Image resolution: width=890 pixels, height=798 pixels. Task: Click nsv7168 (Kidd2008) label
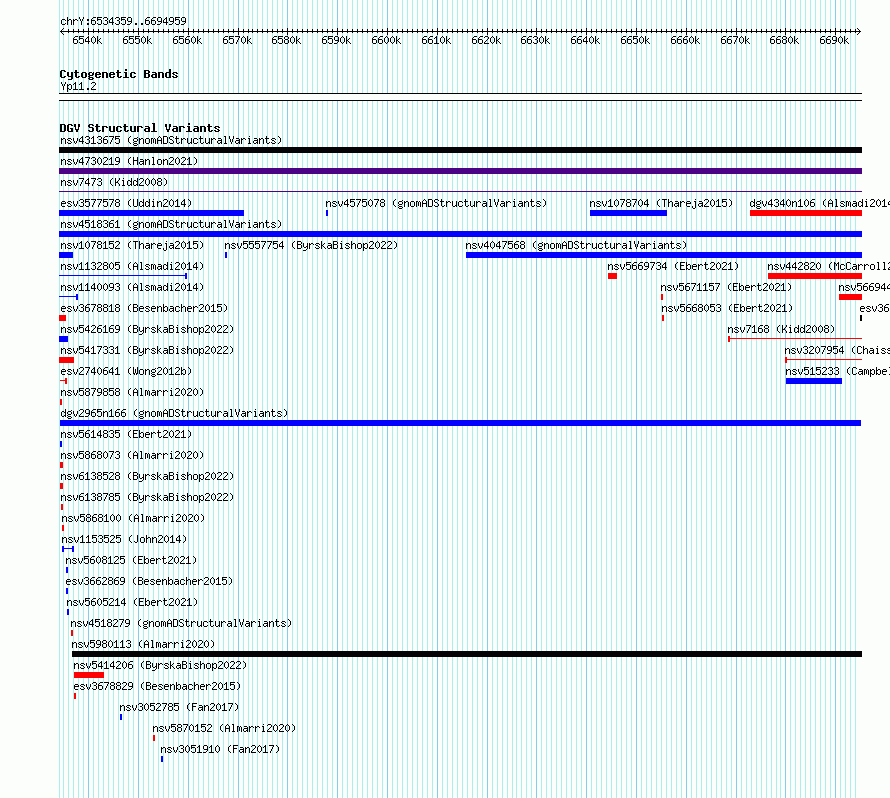tap(781, 329)
